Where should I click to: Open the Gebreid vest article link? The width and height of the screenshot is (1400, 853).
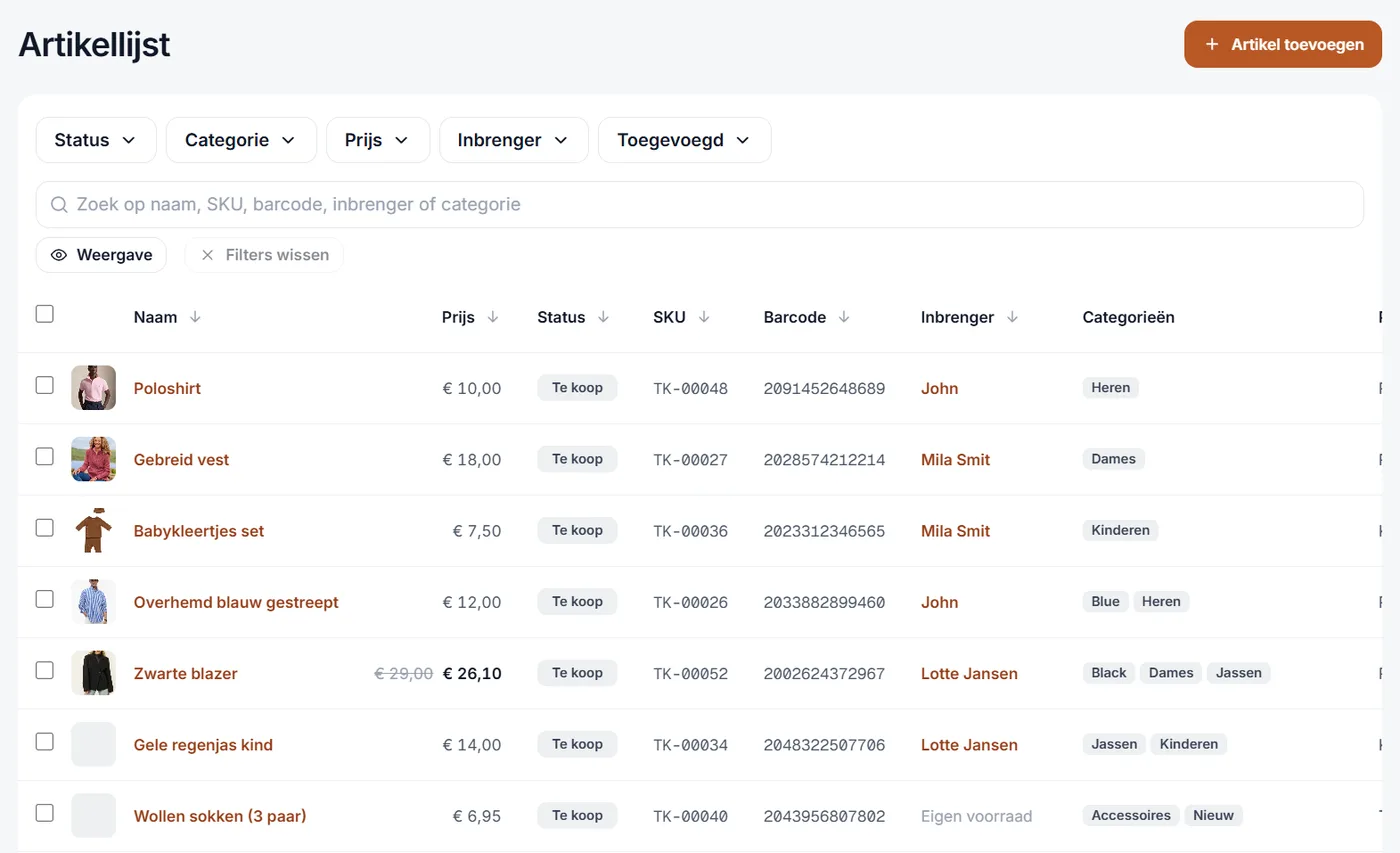click(181, 460)
